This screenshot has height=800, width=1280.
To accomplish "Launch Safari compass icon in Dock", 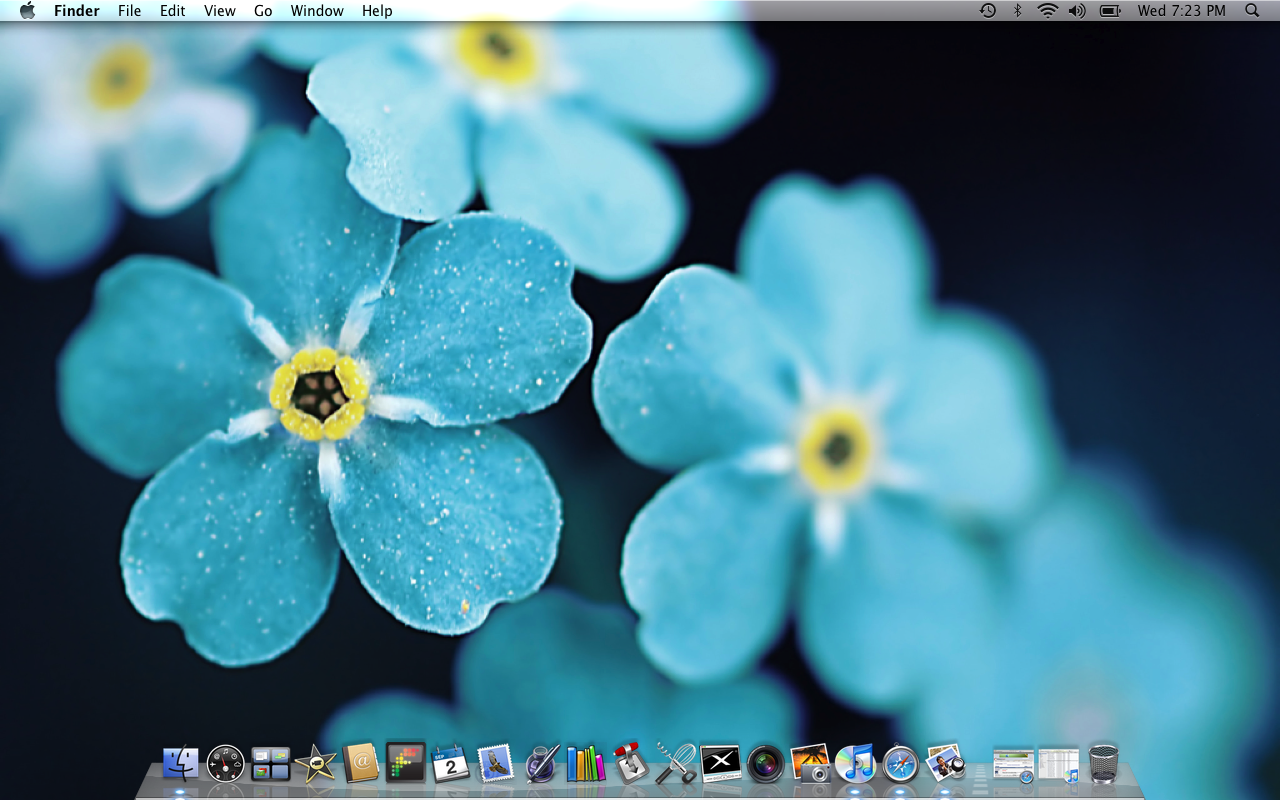I will 900,764.
